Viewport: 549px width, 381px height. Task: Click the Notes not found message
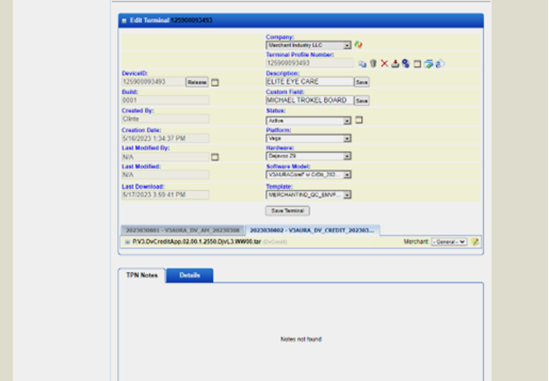click(x=301, y=339)
